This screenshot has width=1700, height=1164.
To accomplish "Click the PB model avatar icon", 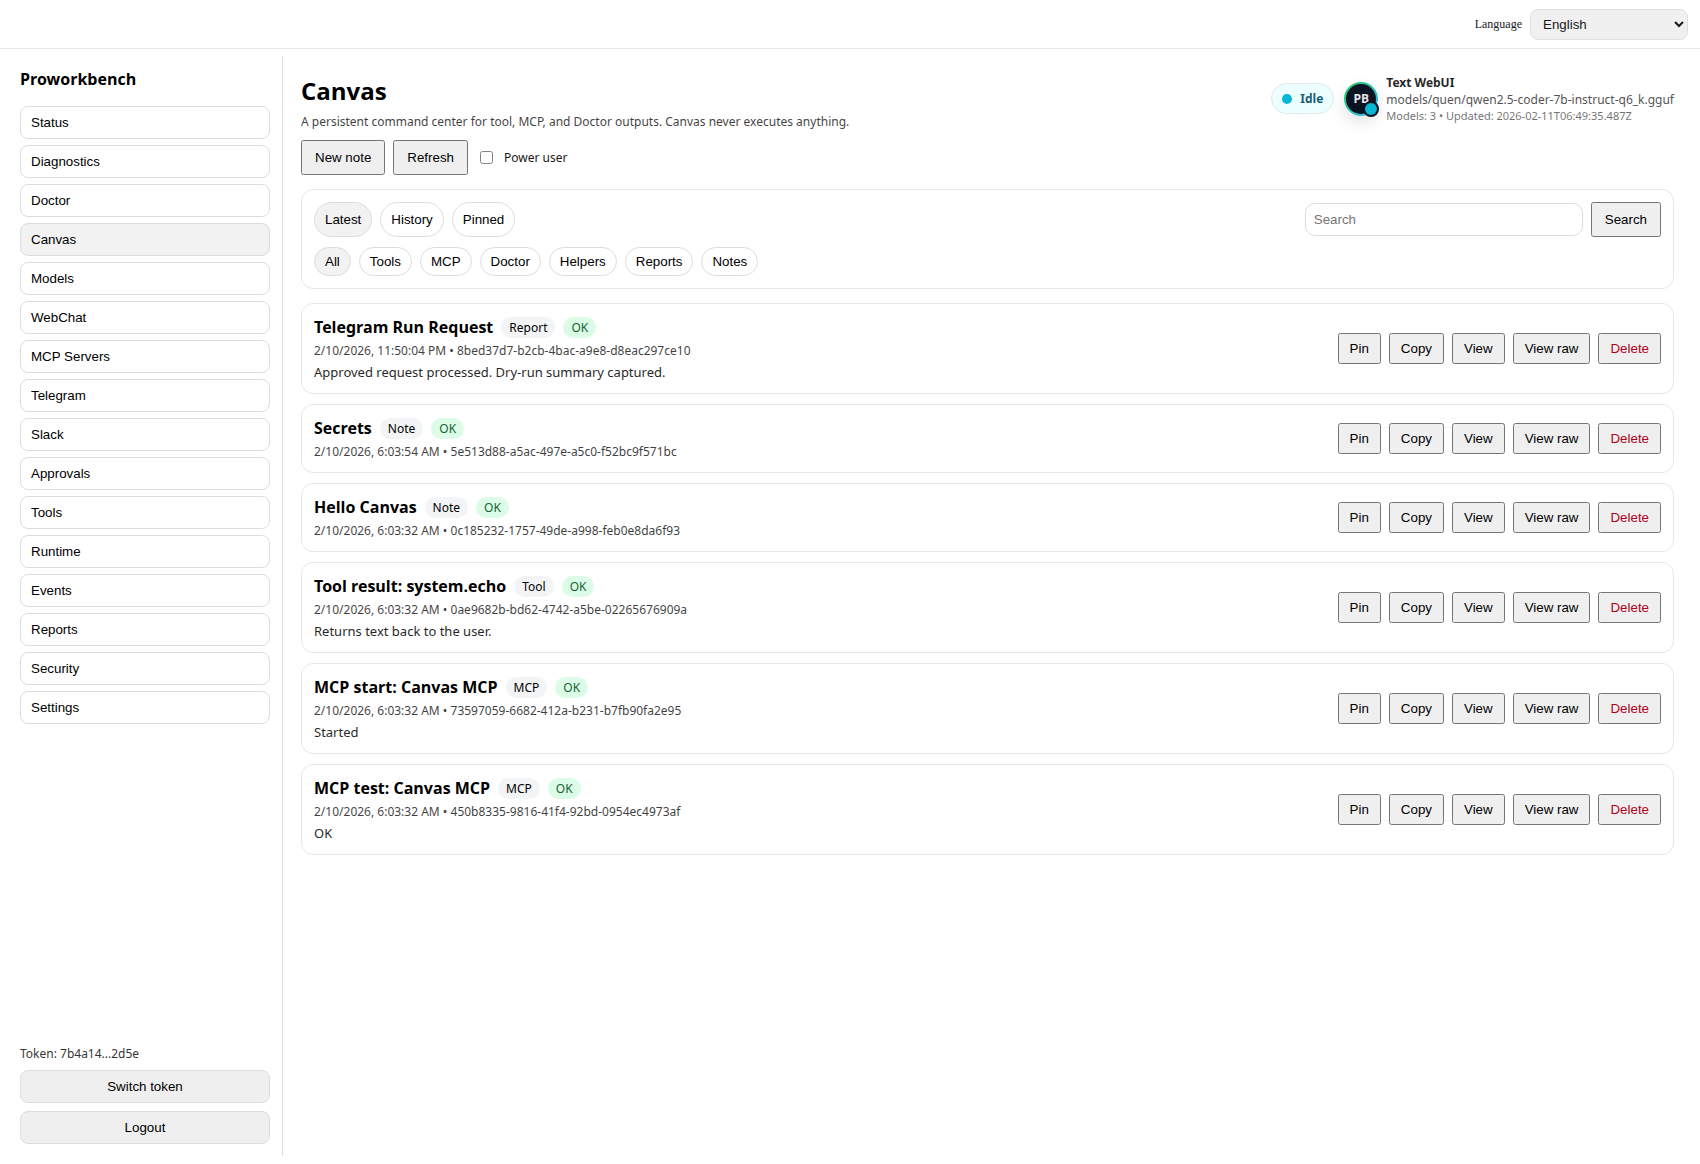I will pyautogui.click(x=1360, y=99).
